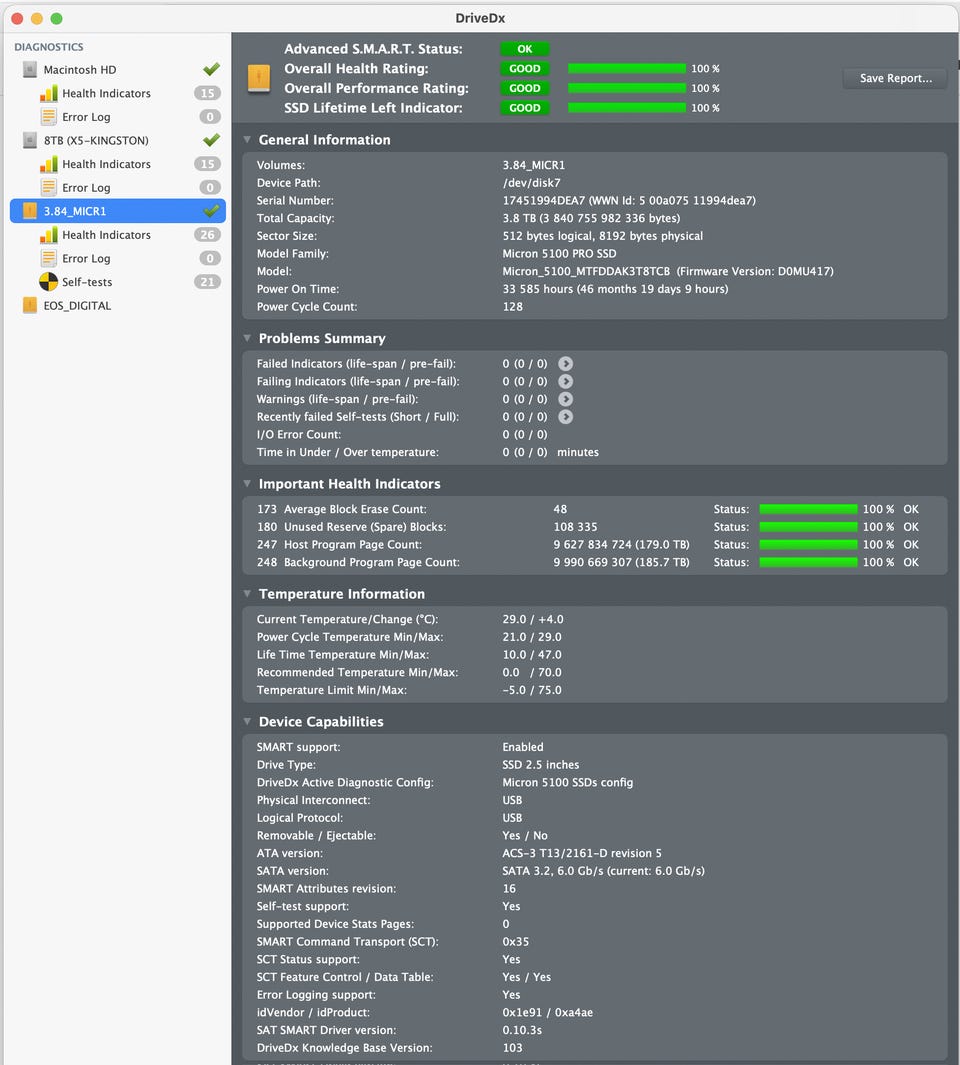Click Health Indicators chart icon under 8TB drive
This screenshot has height=1065, width=960.
pyautogui.click(x=48, y=164)
